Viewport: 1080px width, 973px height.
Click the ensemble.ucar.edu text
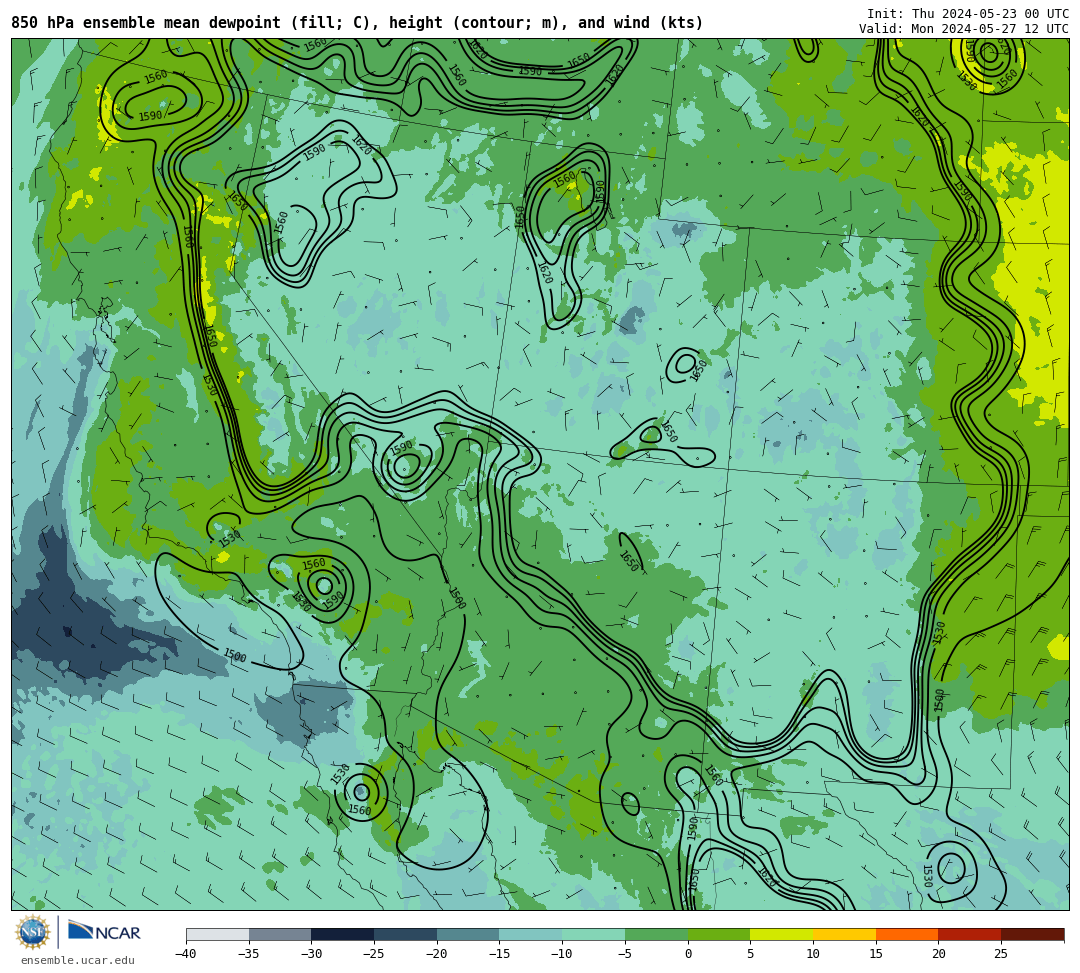[x=78, y=960]
